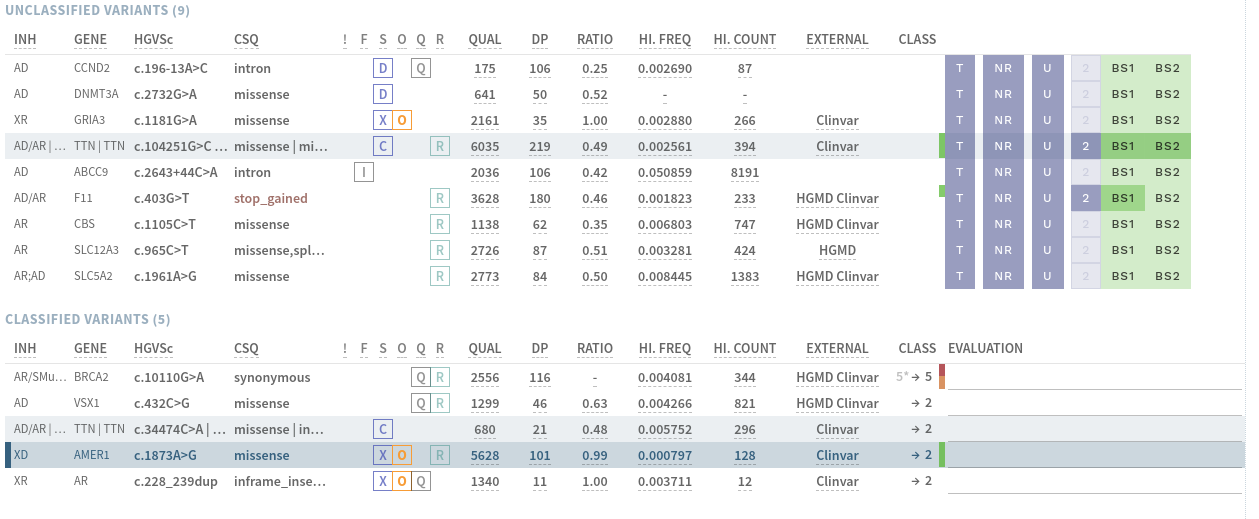Click the D badge in DNMT3A row
The width and height of the screenshot is (1259, 519).
383,94
